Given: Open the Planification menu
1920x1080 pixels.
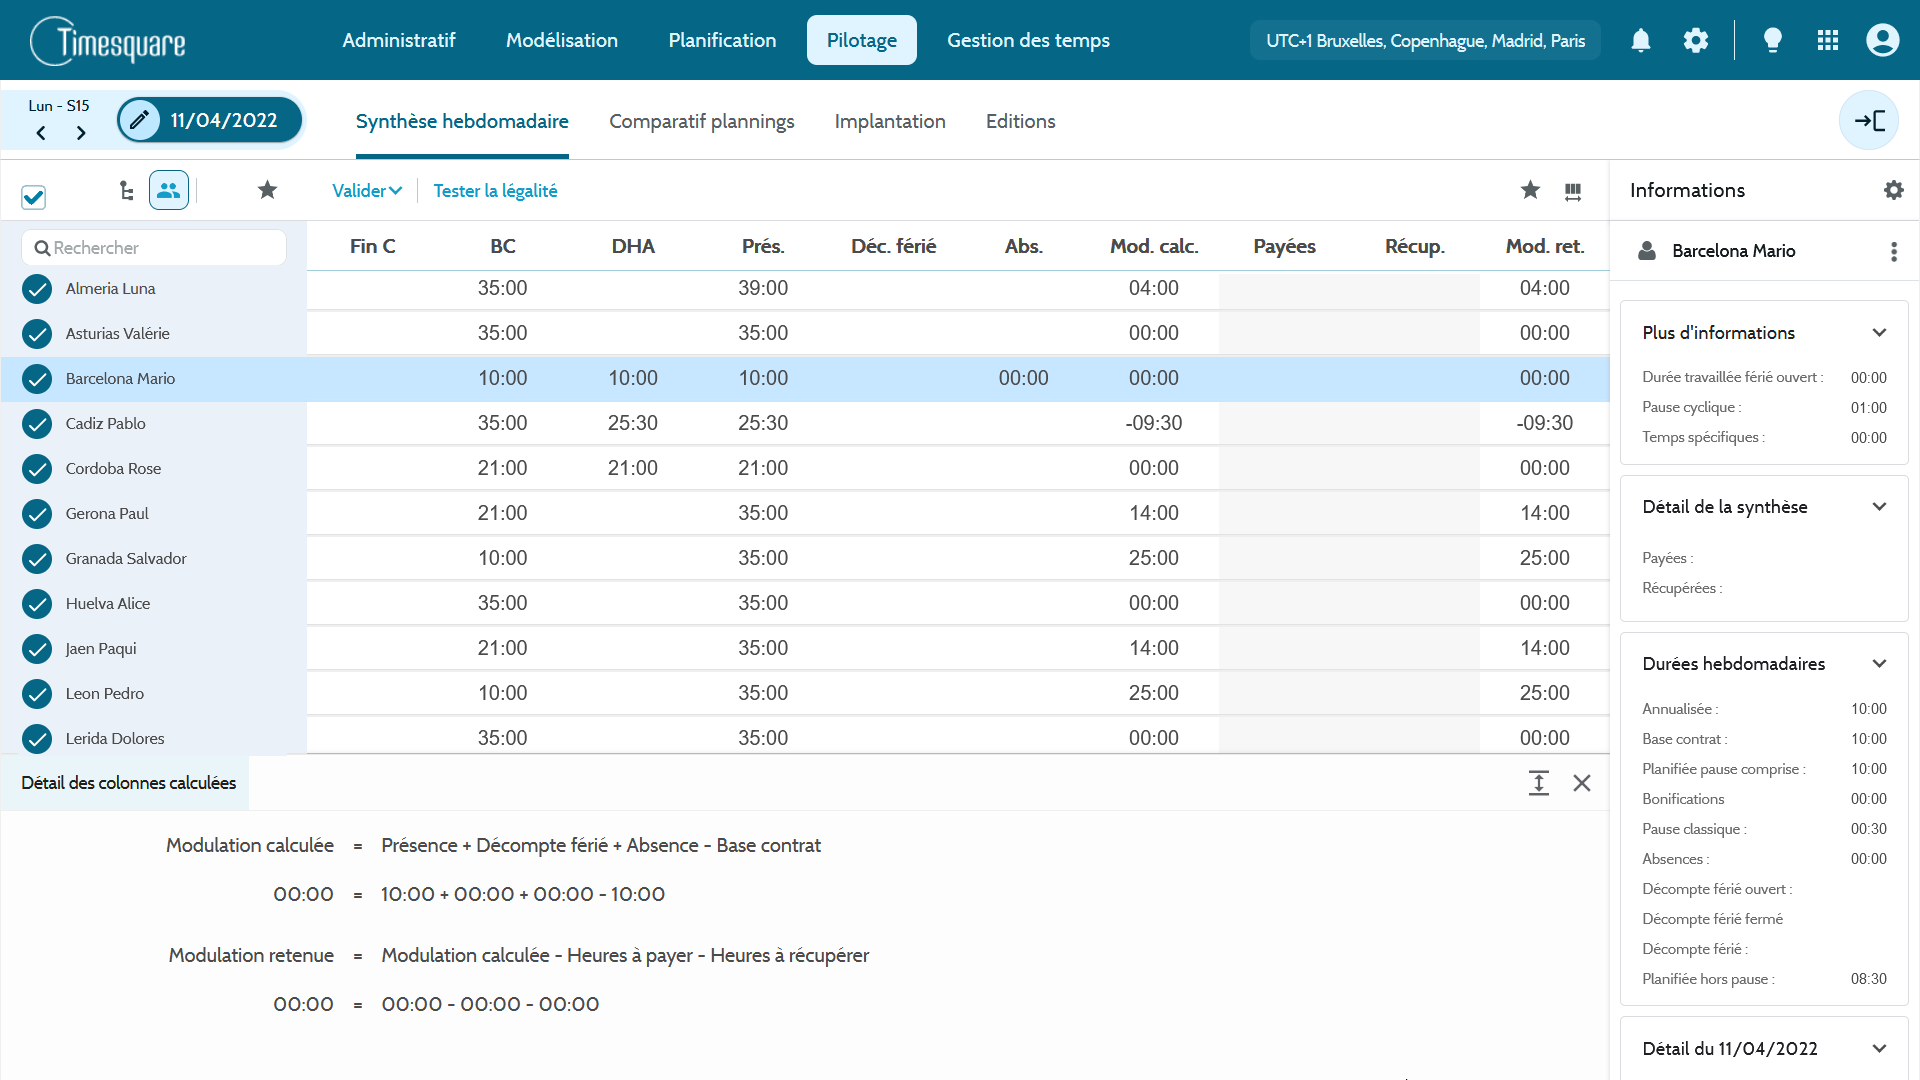Looking at the screenshot, I should pos(722,40).
